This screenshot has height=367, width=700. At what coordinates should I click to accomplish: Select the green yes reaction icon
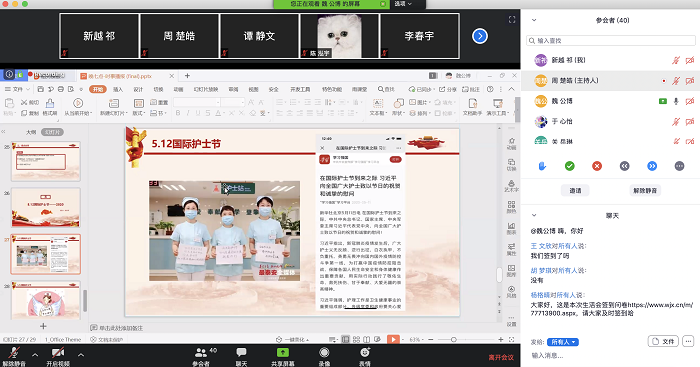pyautogui.click(x=570, y=166)
